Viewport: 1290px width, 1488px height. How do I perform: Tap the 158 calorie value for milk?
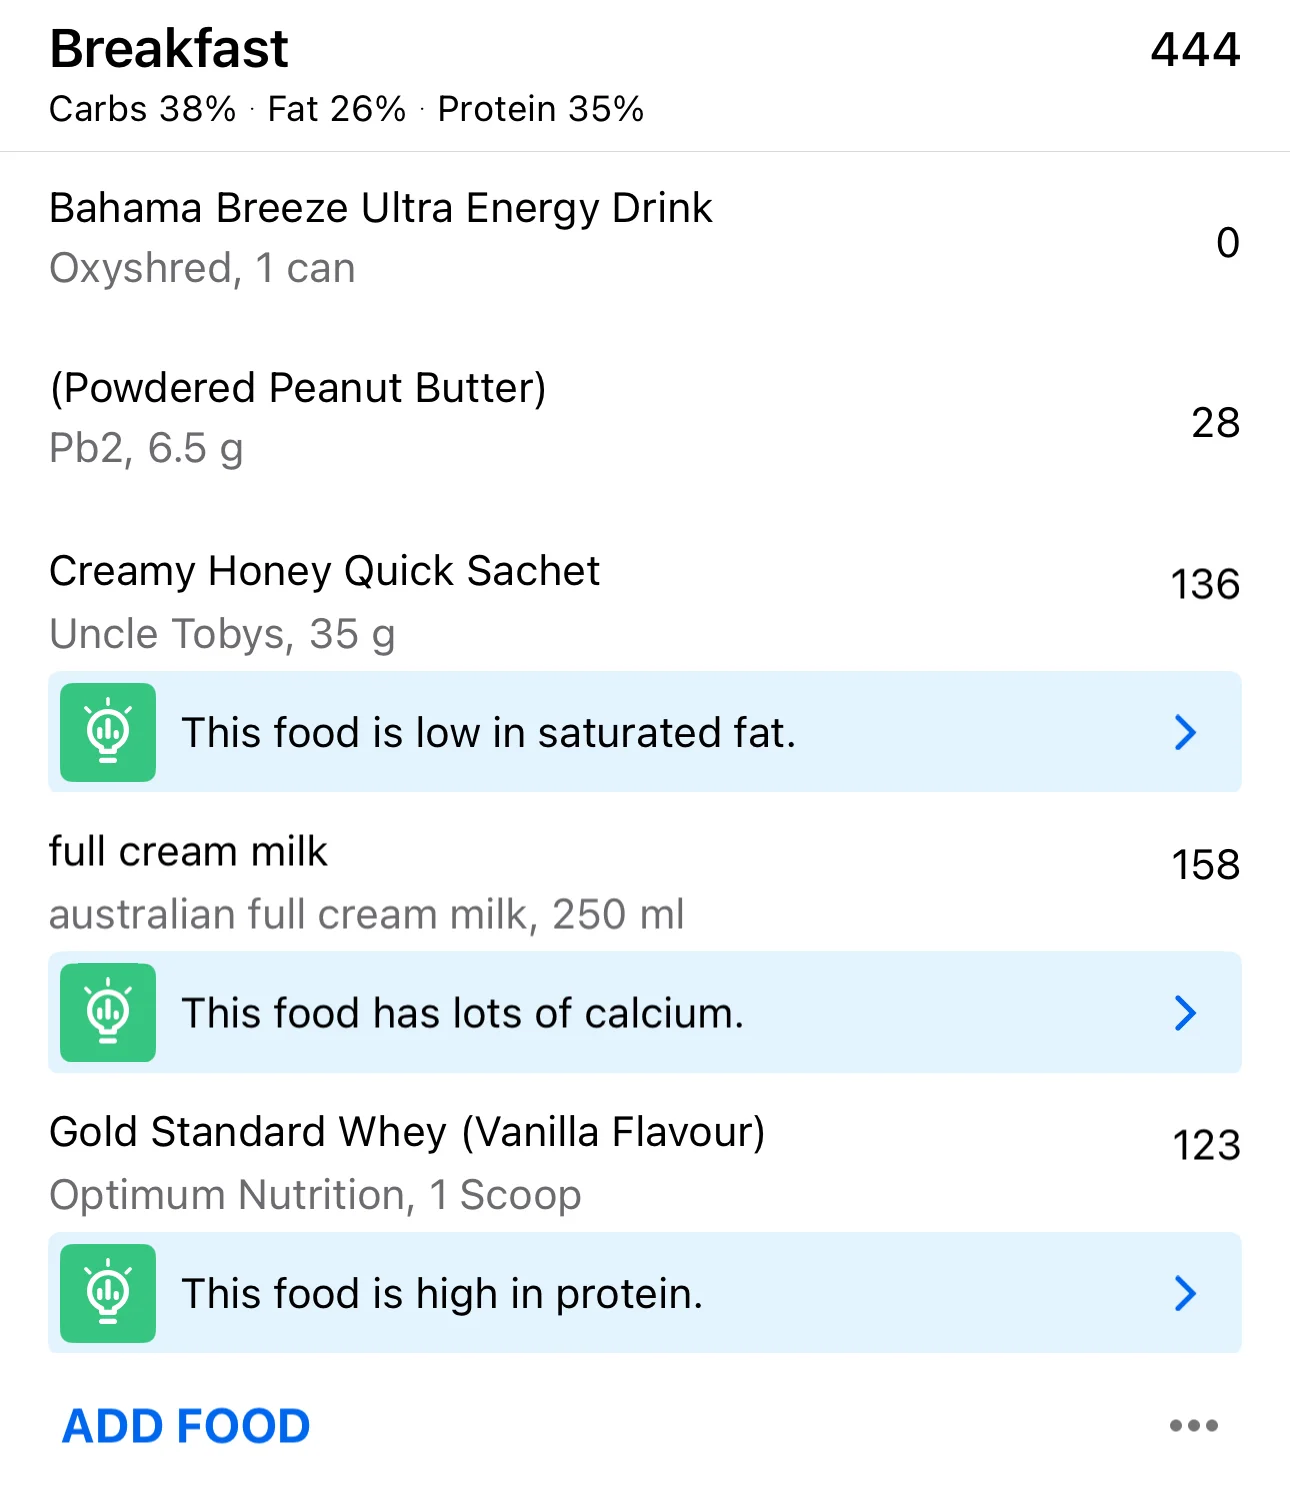(x=1205, y=864)
